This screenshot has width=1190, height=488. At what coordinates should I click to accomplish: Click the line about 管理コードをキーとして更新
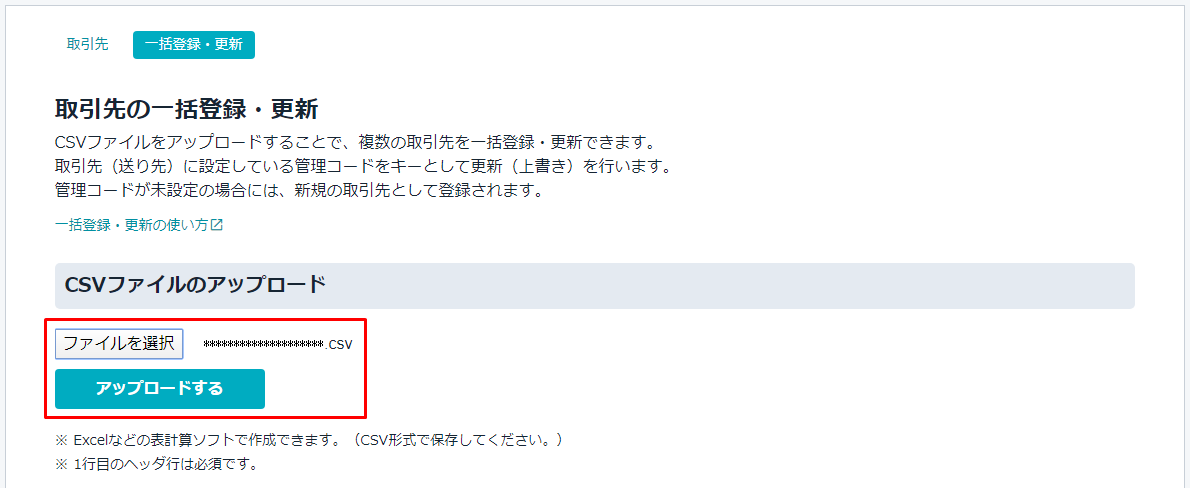tap(363, 167)
